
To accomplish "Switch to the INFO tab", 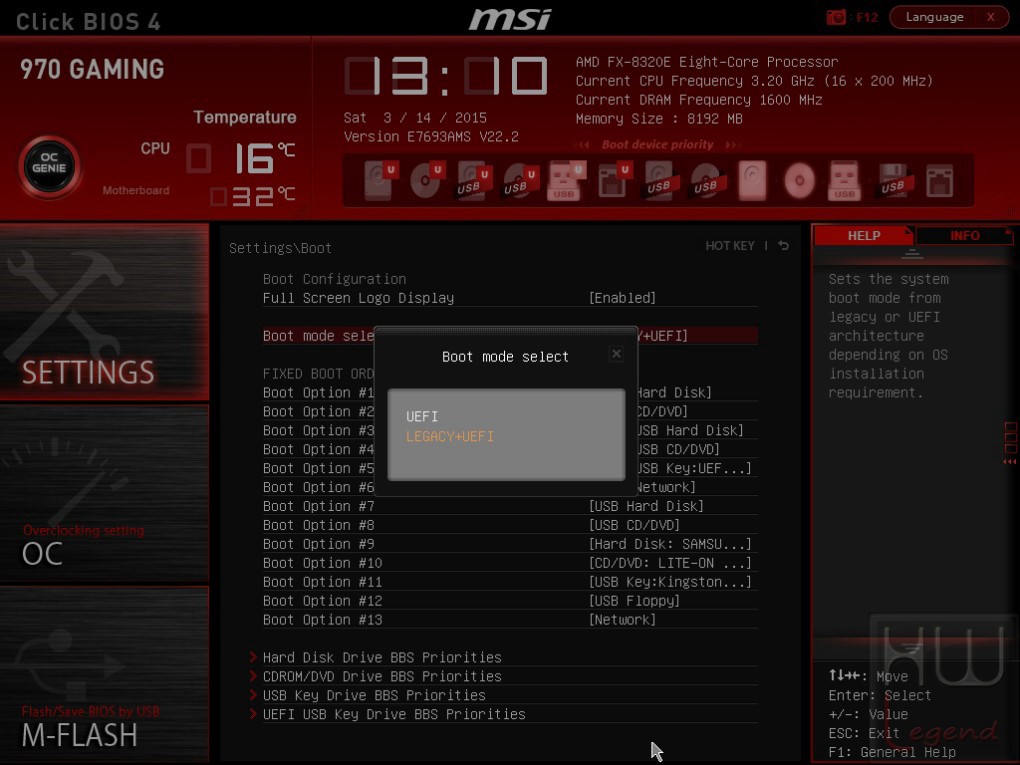I will [x=964, y=235].
